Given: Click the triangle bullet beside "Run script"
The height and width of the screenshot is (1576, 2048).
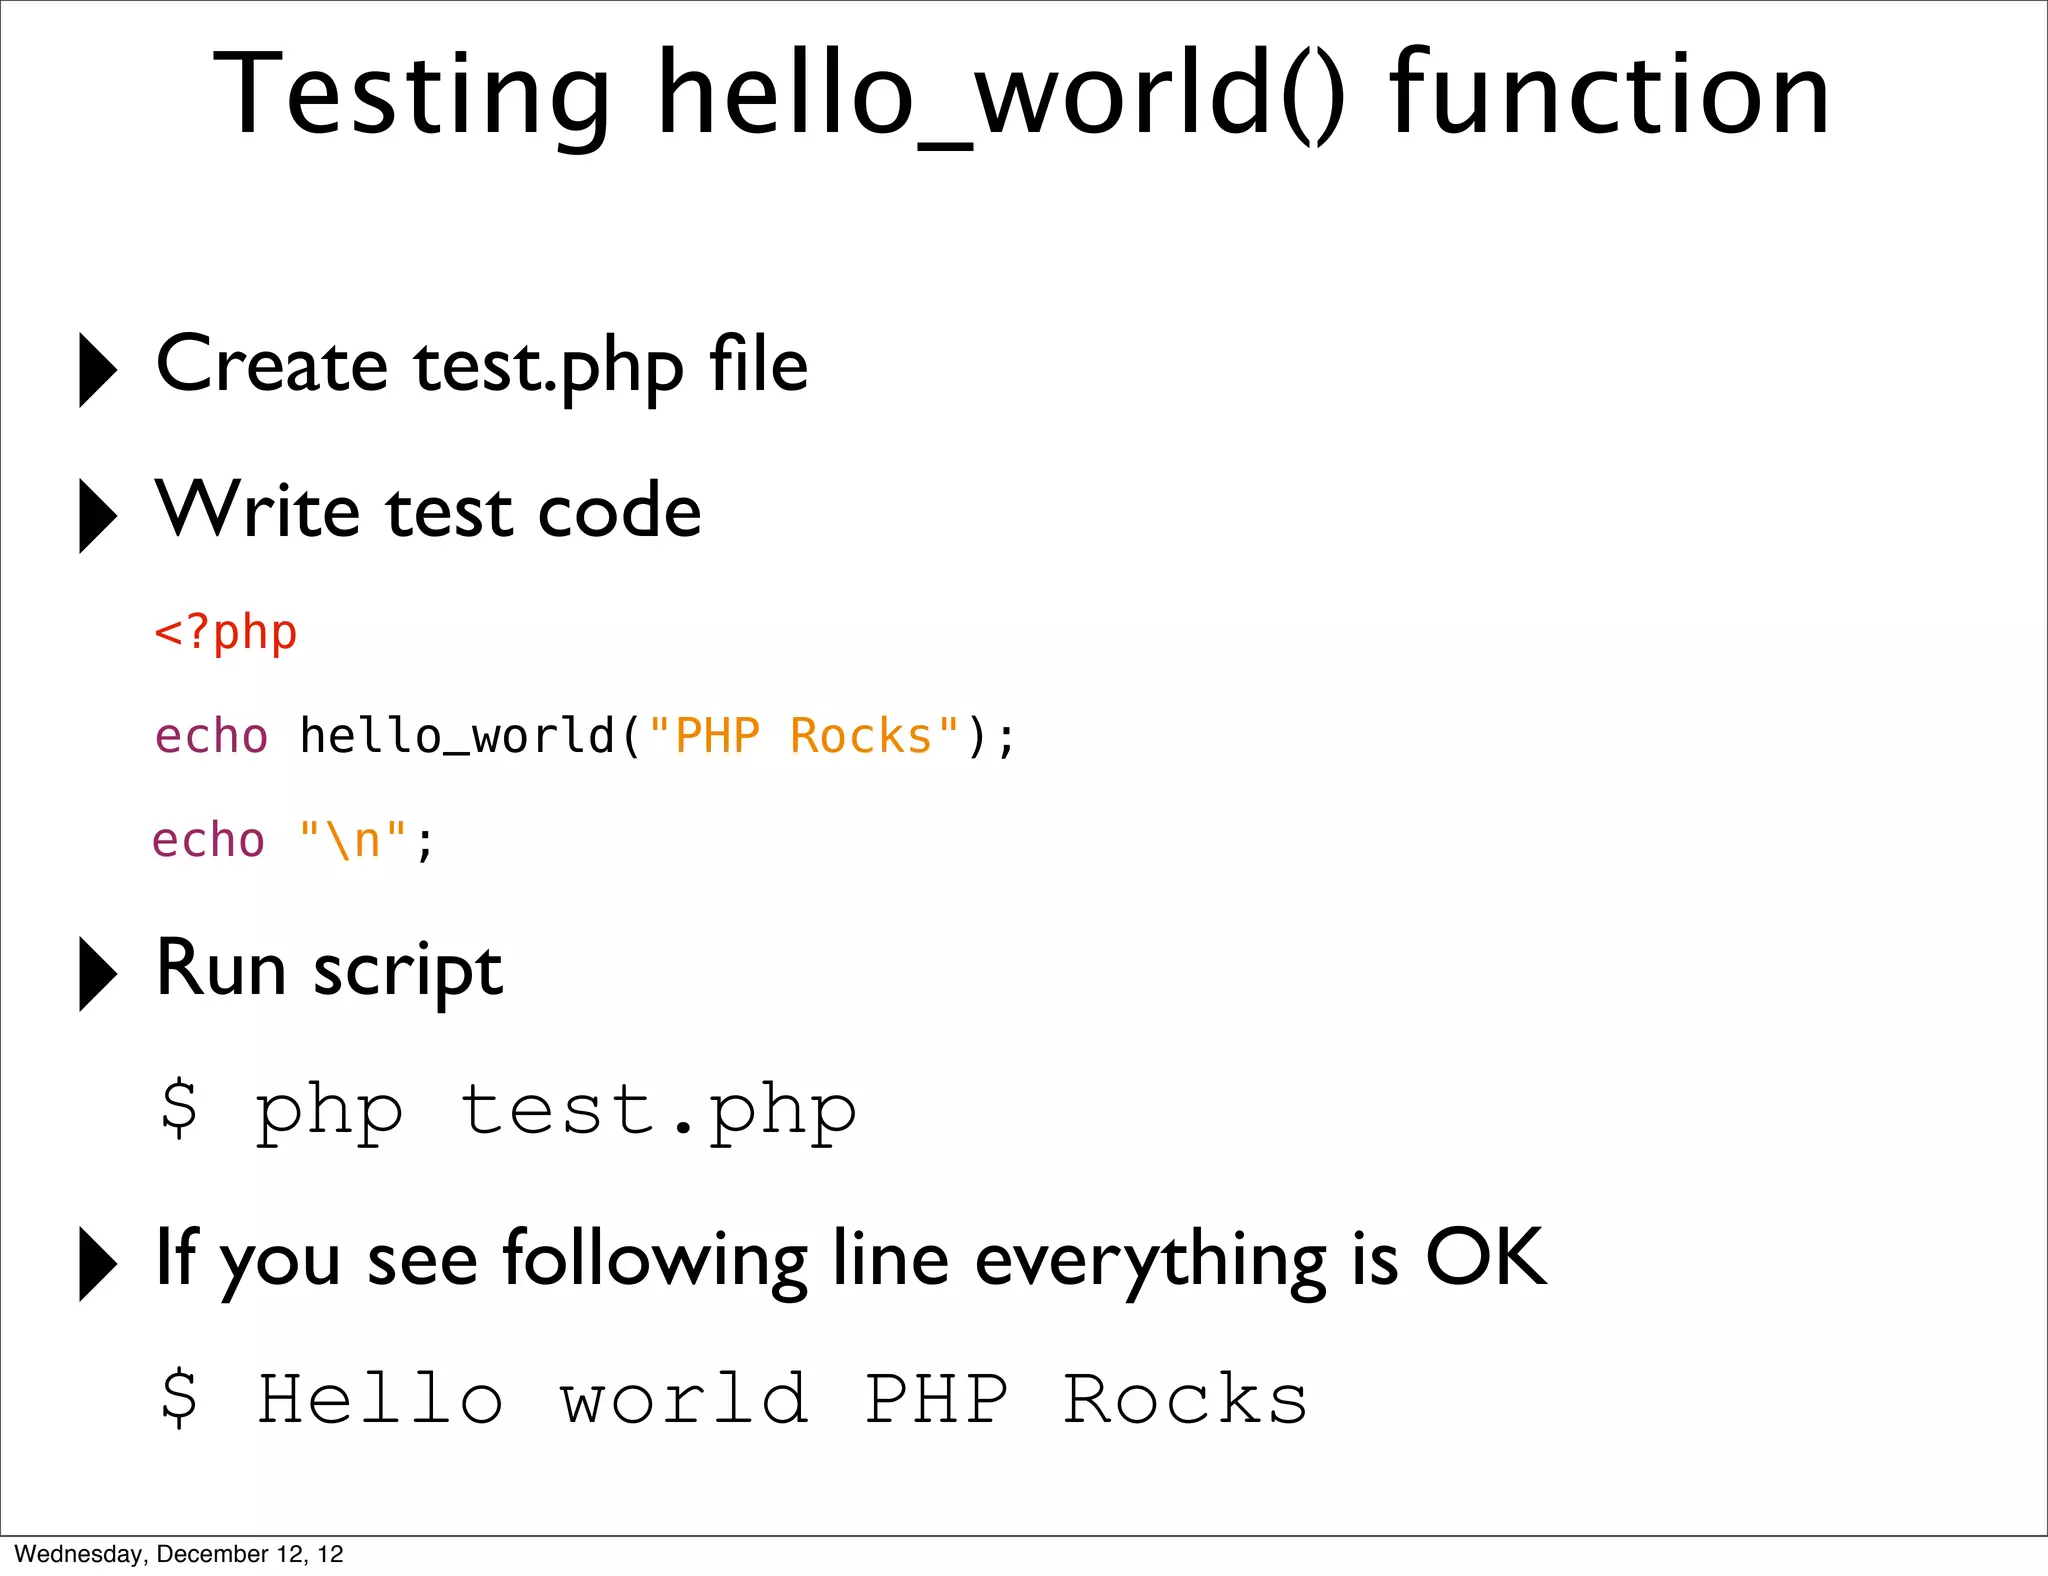Looking at the screenshot, I should click(98, 974).
